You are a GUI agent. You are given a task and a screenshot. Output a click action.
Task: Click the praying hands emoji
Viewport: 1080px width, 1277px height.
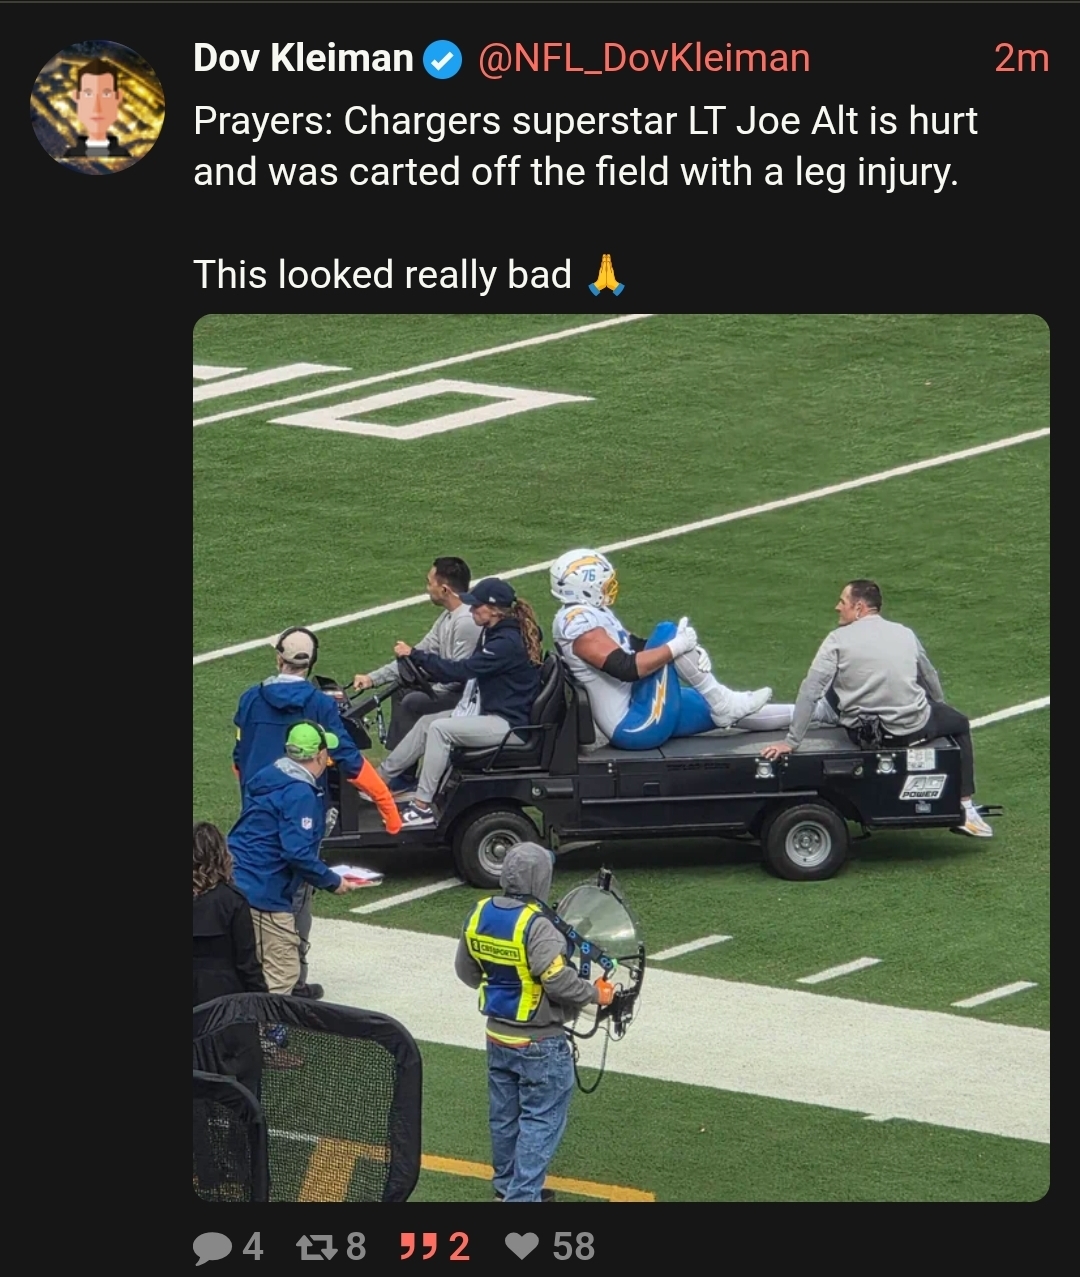[606, 274]
